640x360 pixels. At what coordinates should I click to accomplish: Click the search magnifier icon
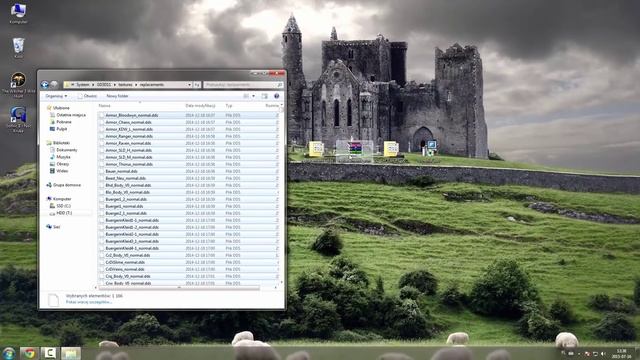pos(280,84)
